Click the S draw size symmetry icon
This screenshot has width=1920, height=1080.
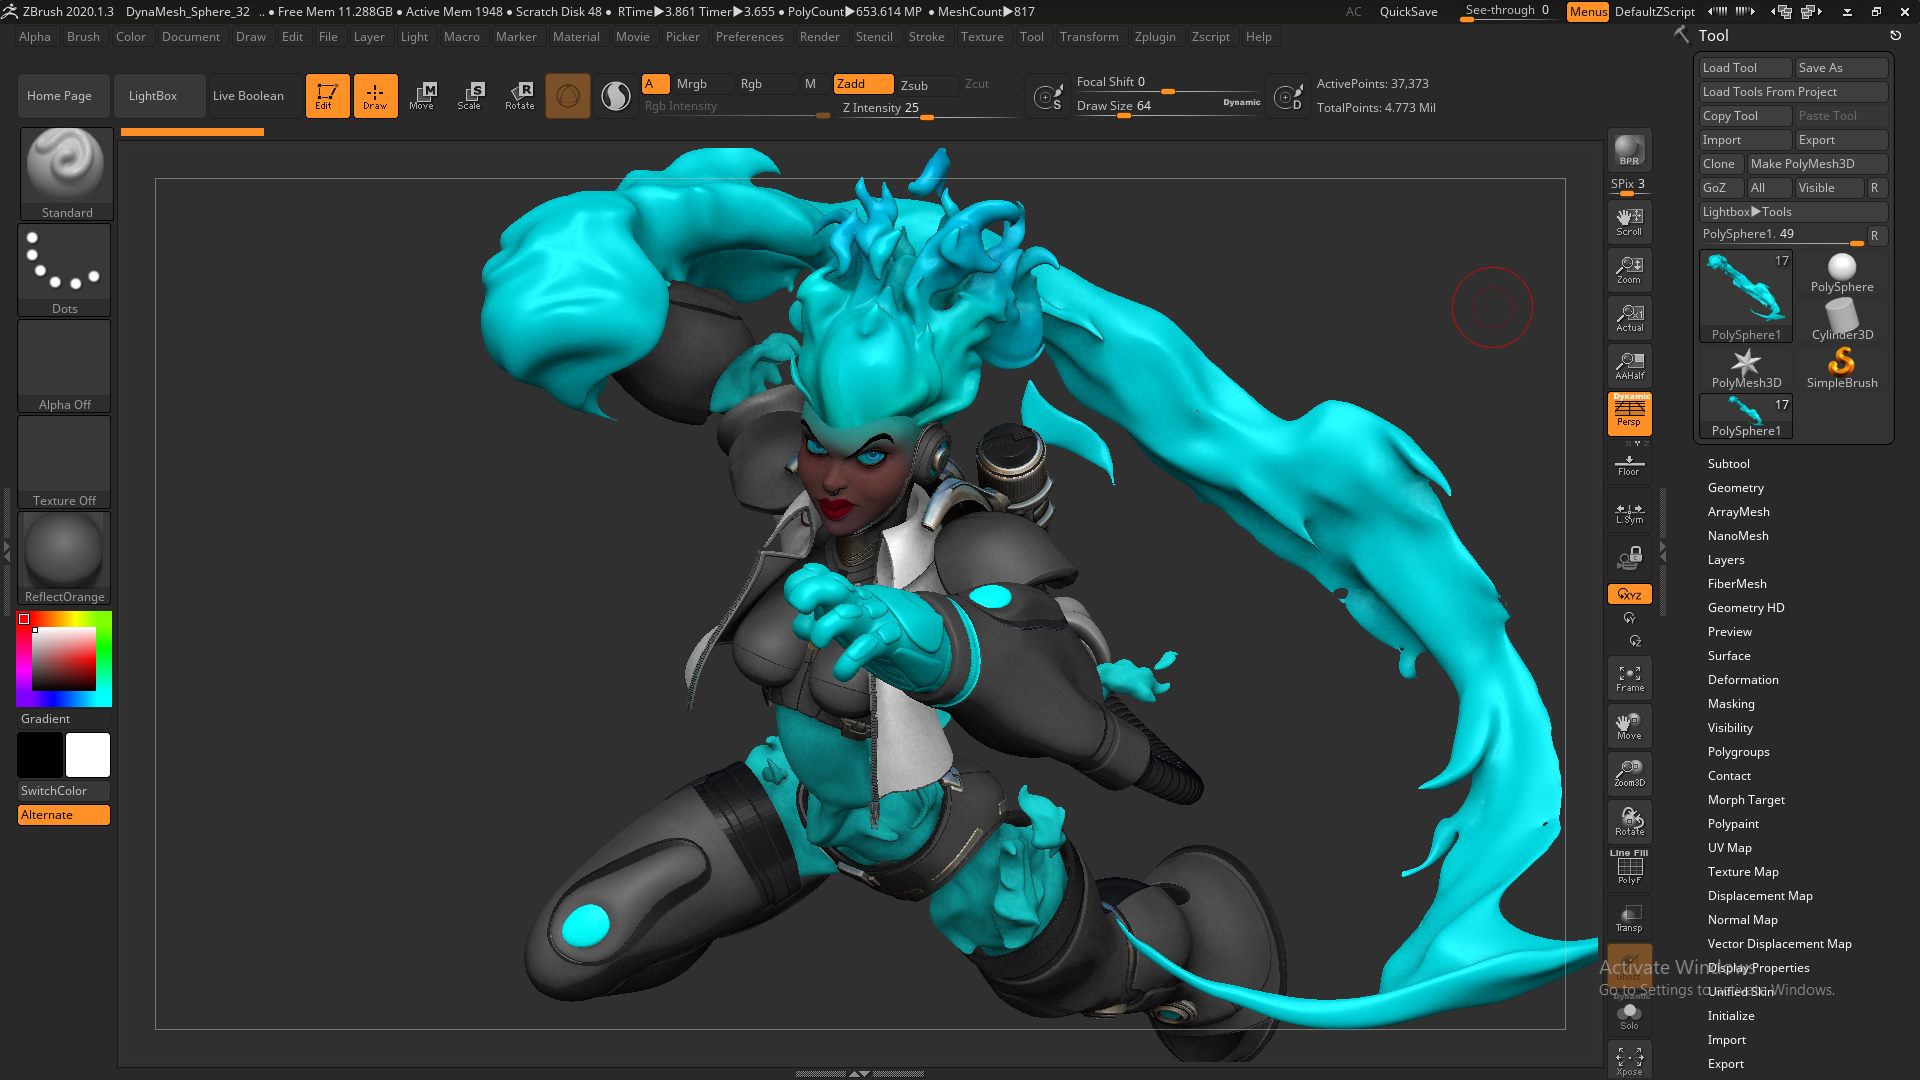(1048, 97)
